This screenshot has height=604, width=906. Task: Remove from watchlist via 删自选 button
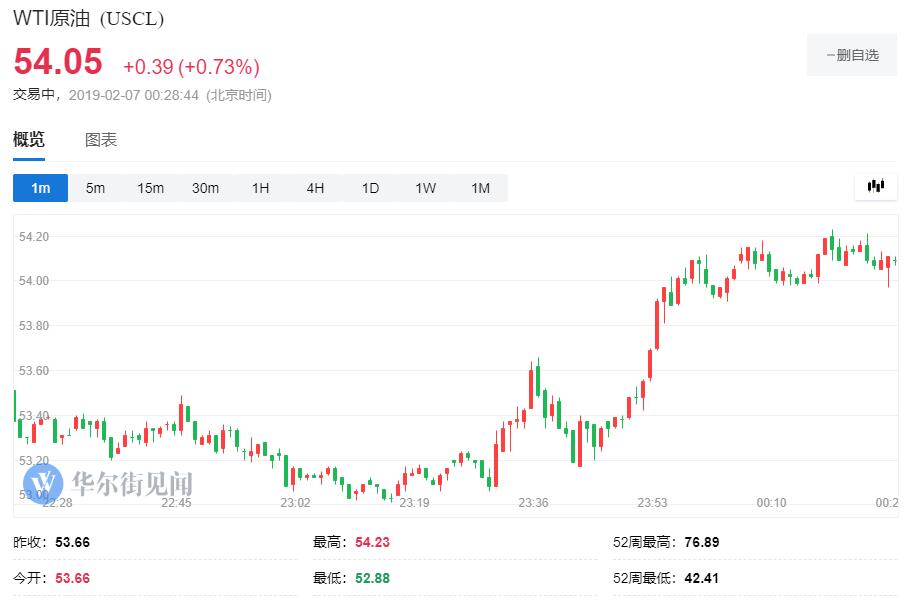click(852, 55)
